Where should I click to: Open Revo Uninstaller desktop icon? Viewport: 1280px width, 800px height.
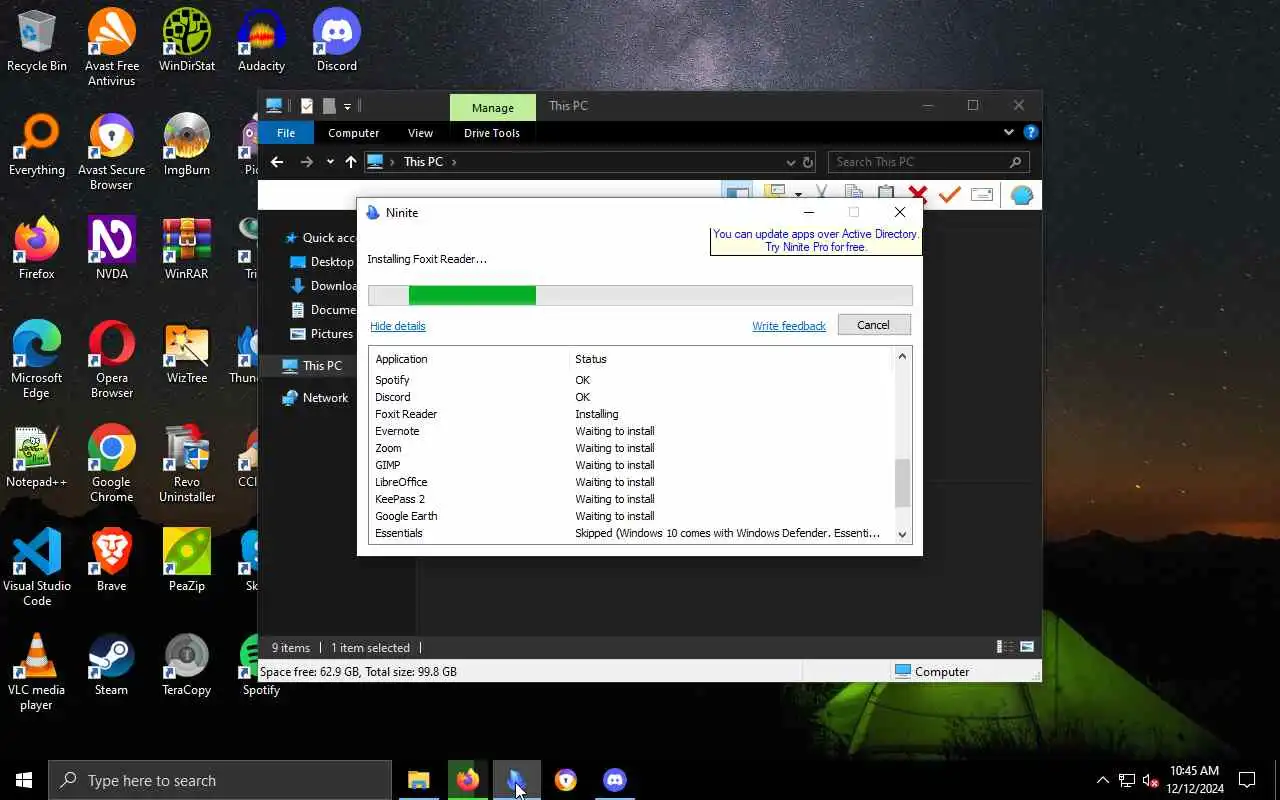point(187,463)
